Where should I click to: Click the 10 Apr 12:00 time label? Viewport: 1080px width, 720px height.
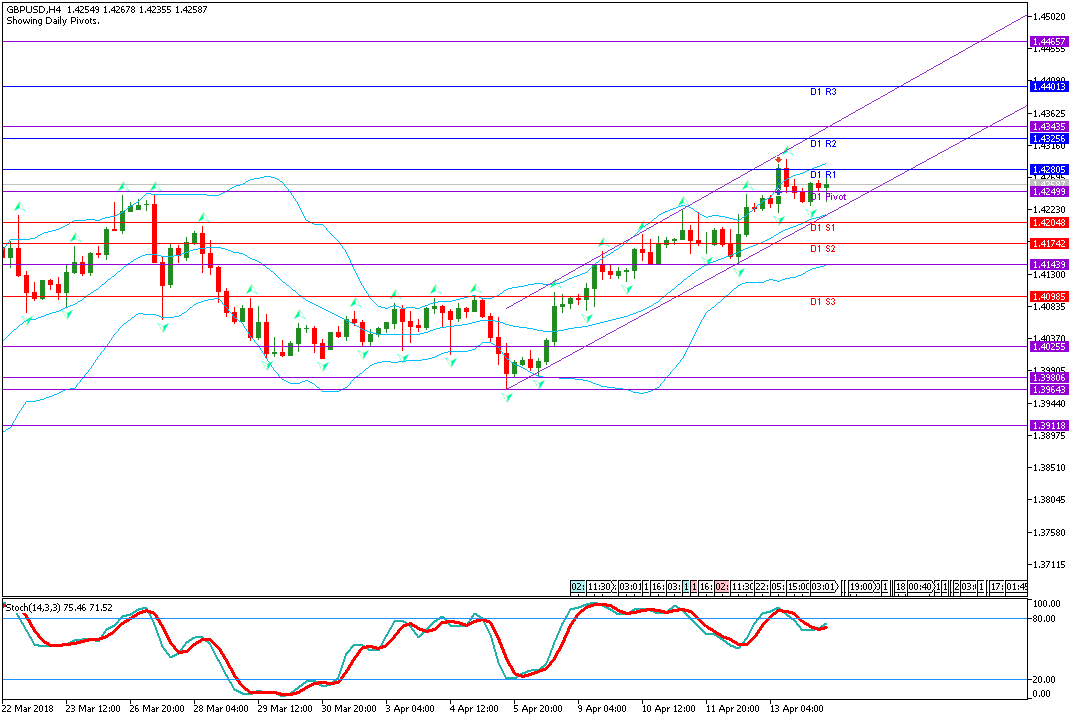click(x=668, y=709)
